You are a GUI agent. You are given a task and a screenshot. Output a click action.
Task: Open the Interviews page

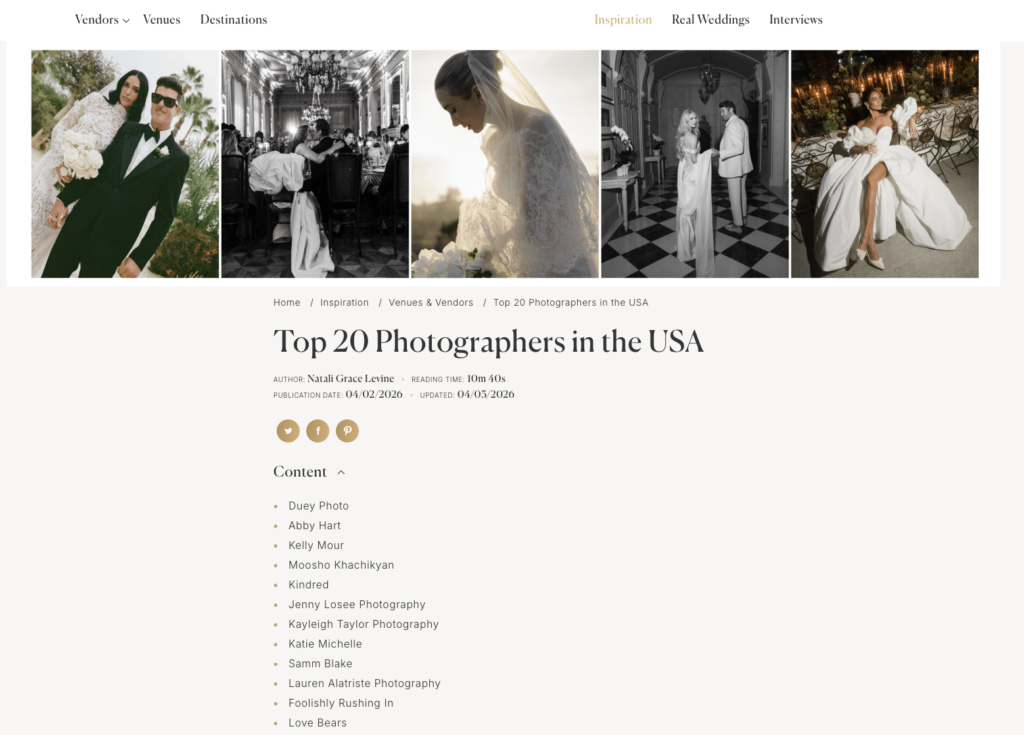point(795,20)
